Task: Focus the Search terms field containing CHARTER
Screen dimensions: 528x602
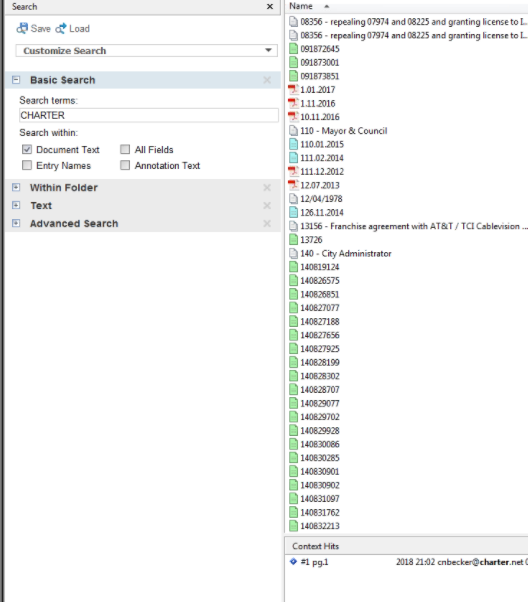Action: (149, 115)
